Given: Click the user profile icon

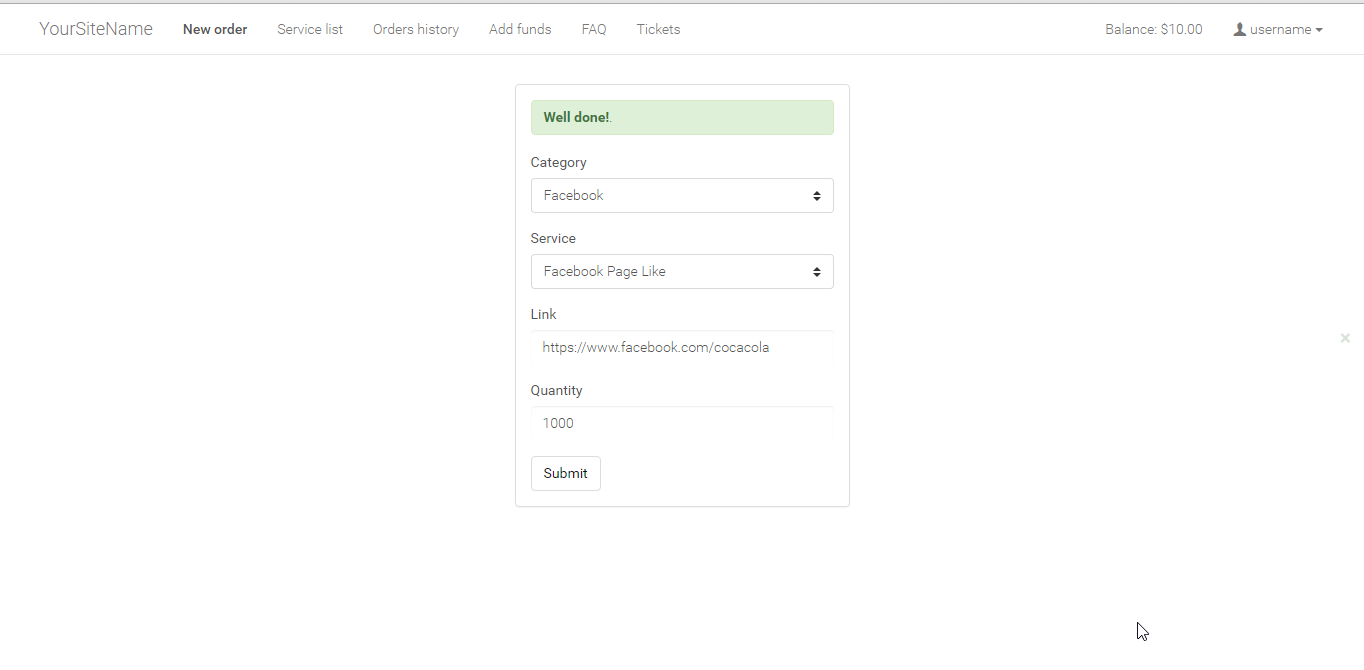Looking at the screenshot, I should pyautogui.click(x=1240, y=30).
